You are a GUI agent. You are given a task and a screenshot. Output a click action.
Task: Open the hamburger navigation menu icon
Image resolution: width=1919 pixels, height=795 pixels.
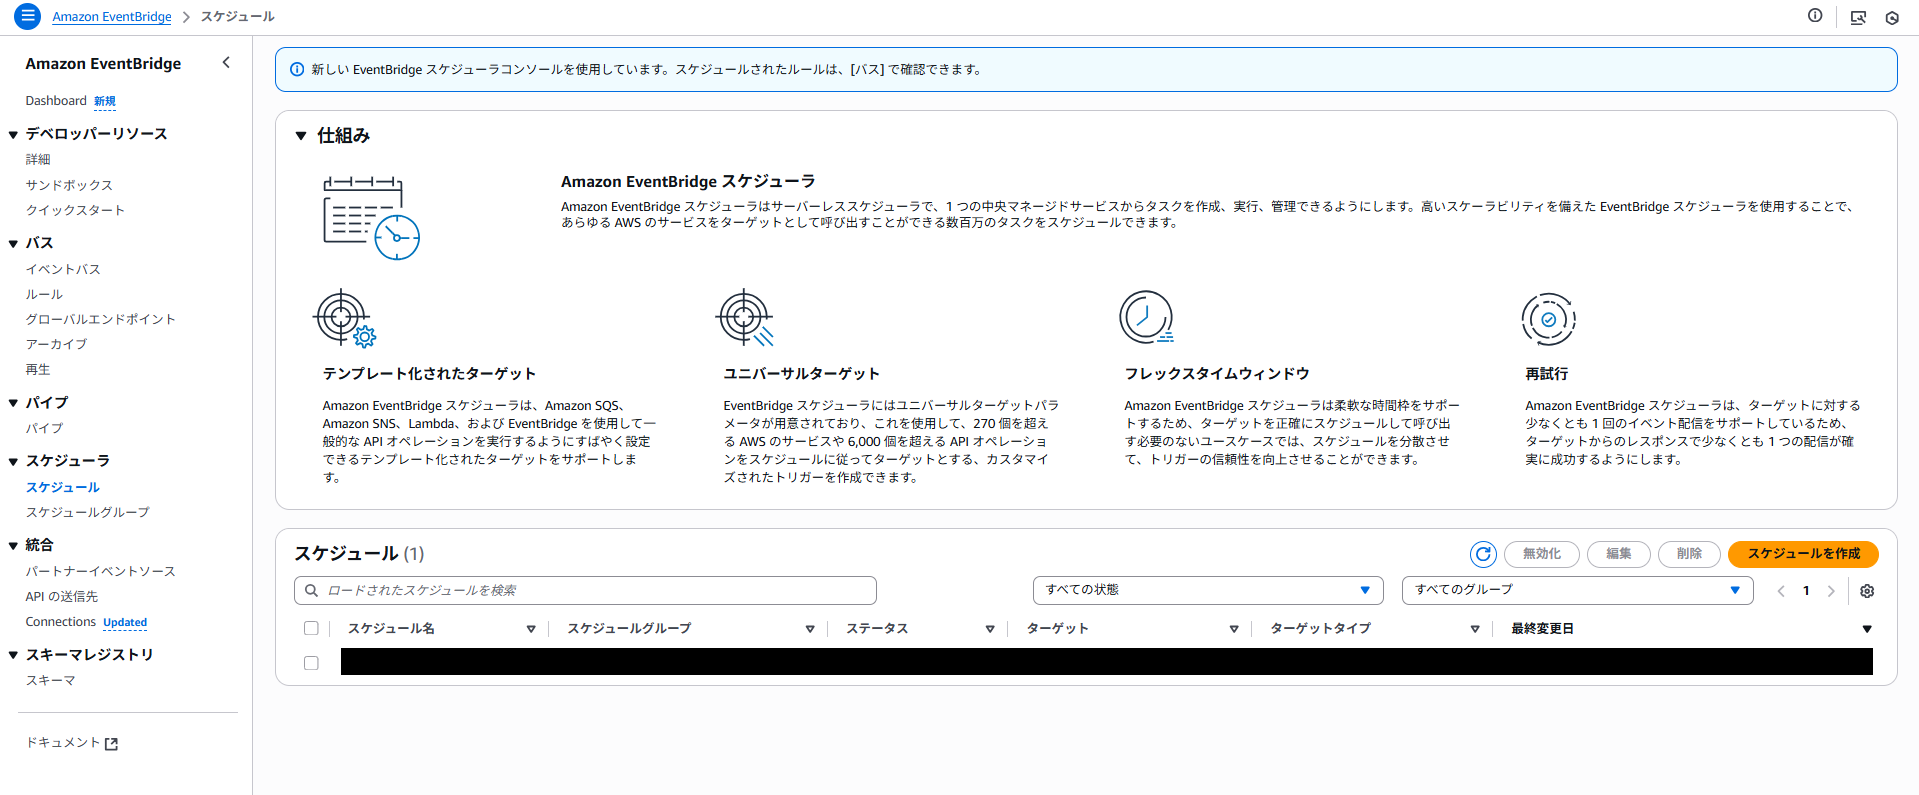coord(27,16)
